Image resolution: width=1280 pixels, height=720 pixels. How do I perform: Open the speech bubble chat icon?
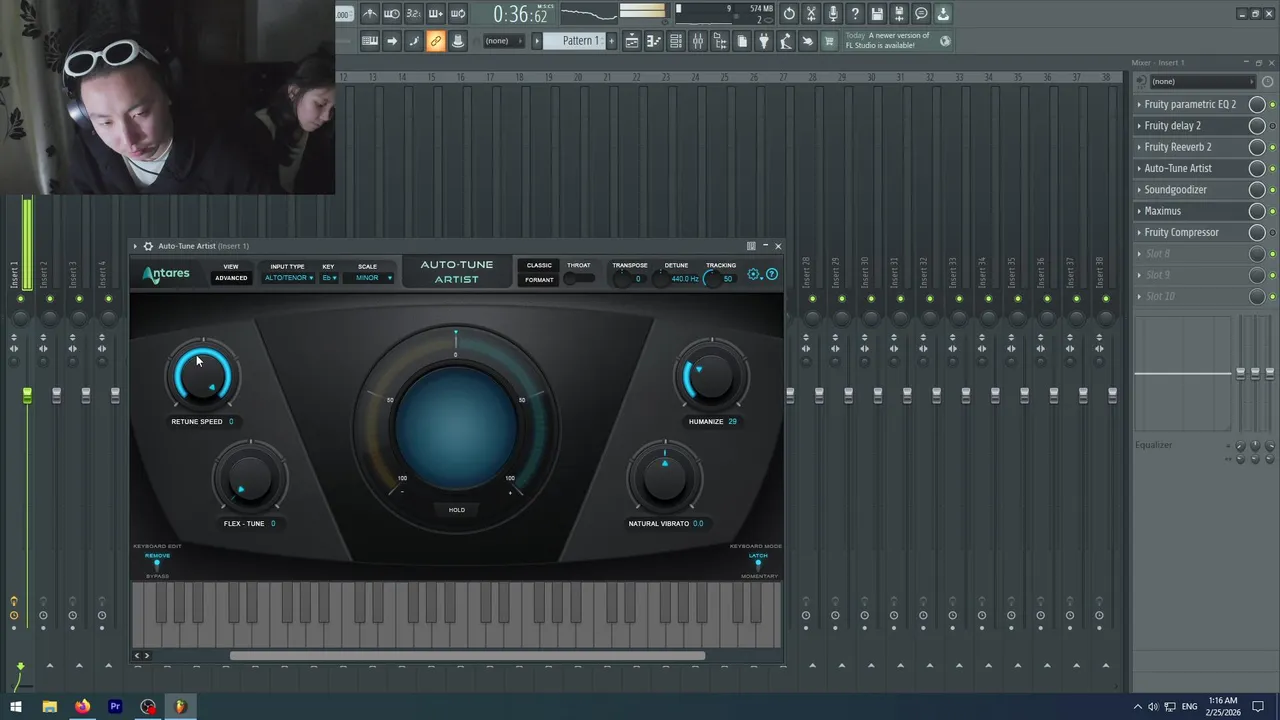921,14
